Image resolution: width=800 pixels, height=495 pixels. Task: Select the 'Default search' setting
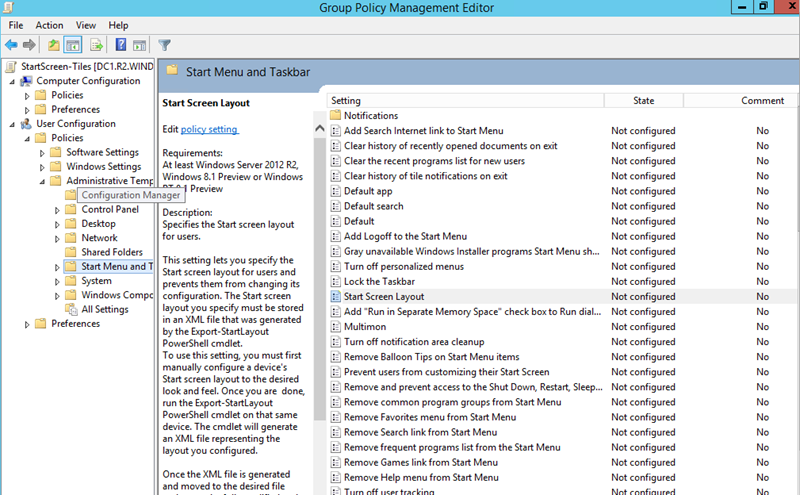tap(373, 206)
